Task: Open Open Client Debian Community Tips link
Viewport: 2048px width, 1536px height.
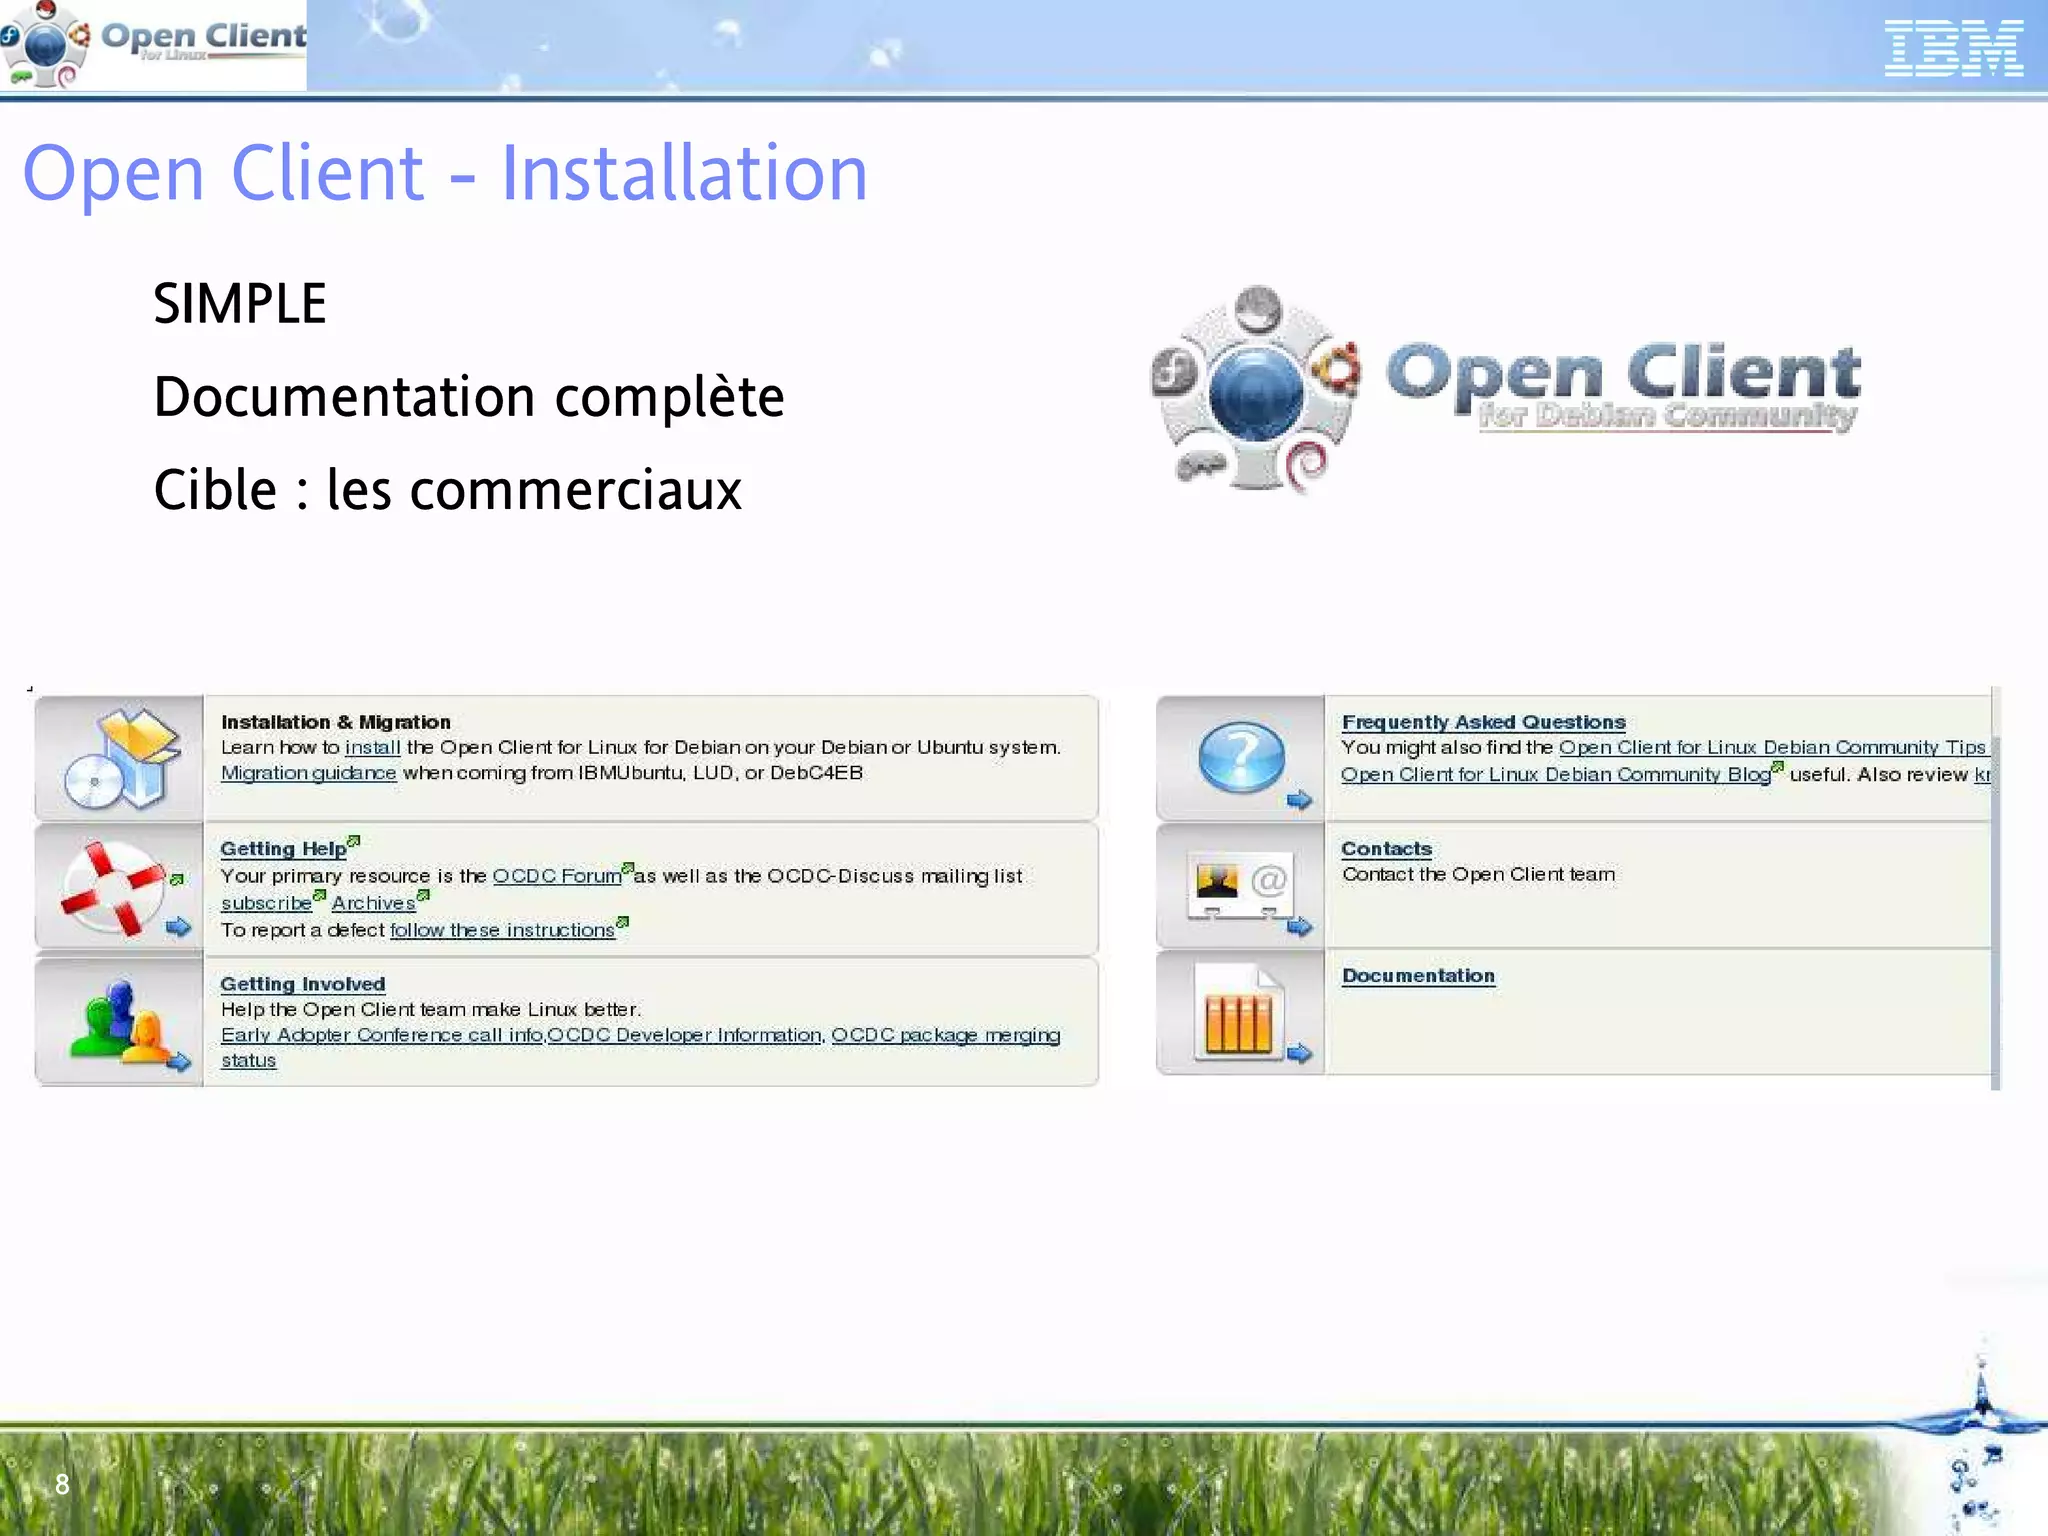Action: click(1772, 747)
